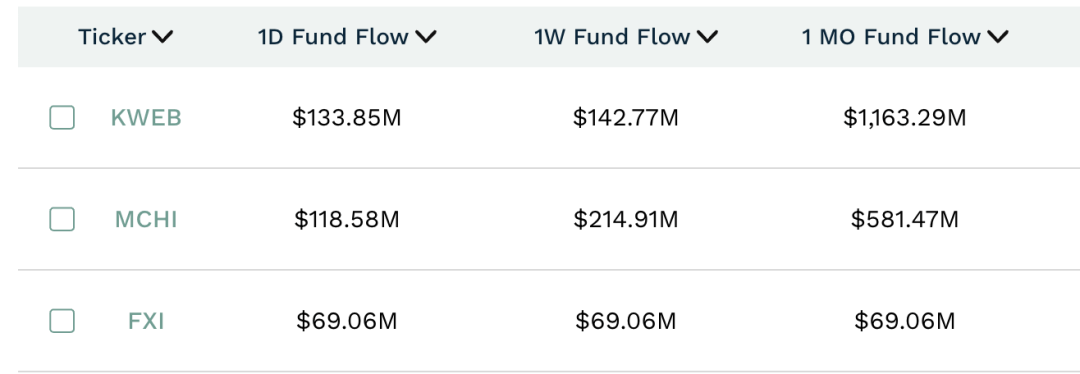The image size is (1080, 374).
Task: Select KWEB 1D flow value $133.85M
Action: pyautogui.click(x=346, y=118)
